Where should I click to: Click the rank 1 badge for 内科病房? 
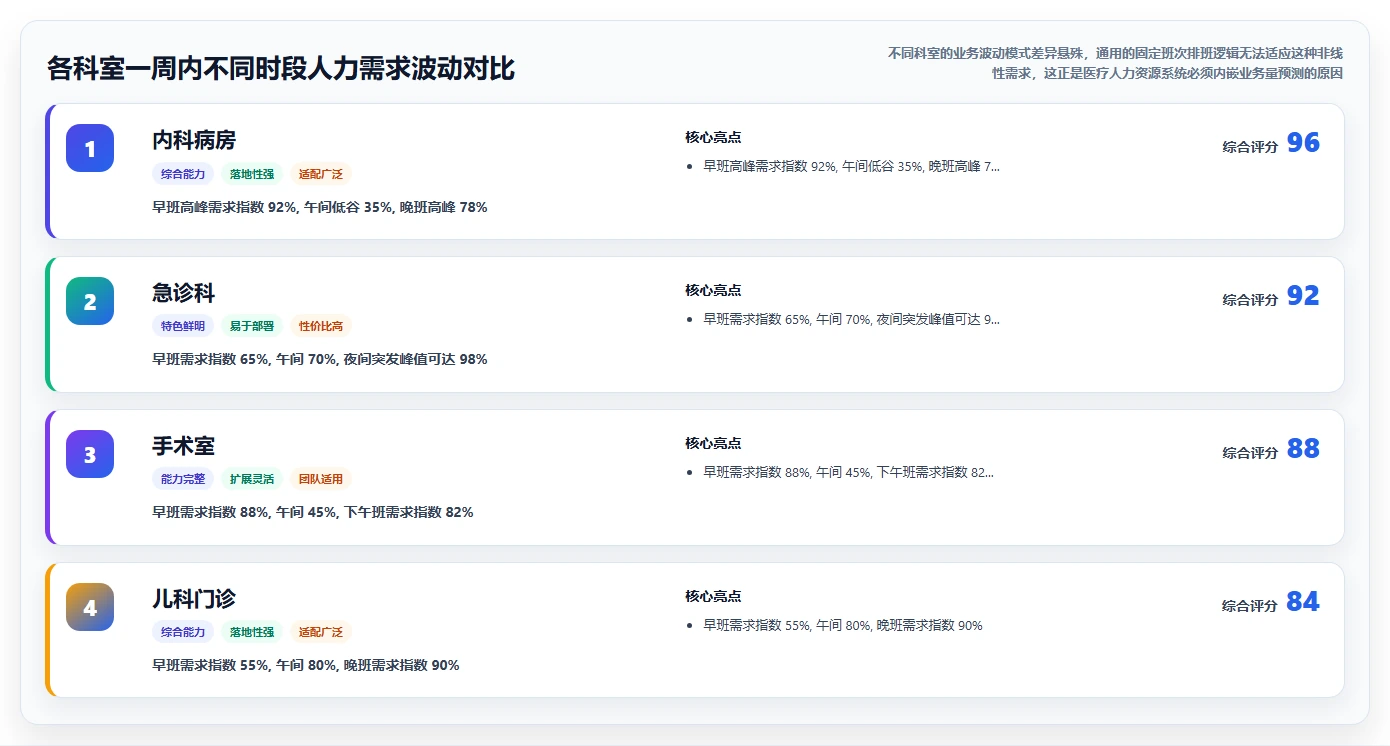[x=90, y=148]
